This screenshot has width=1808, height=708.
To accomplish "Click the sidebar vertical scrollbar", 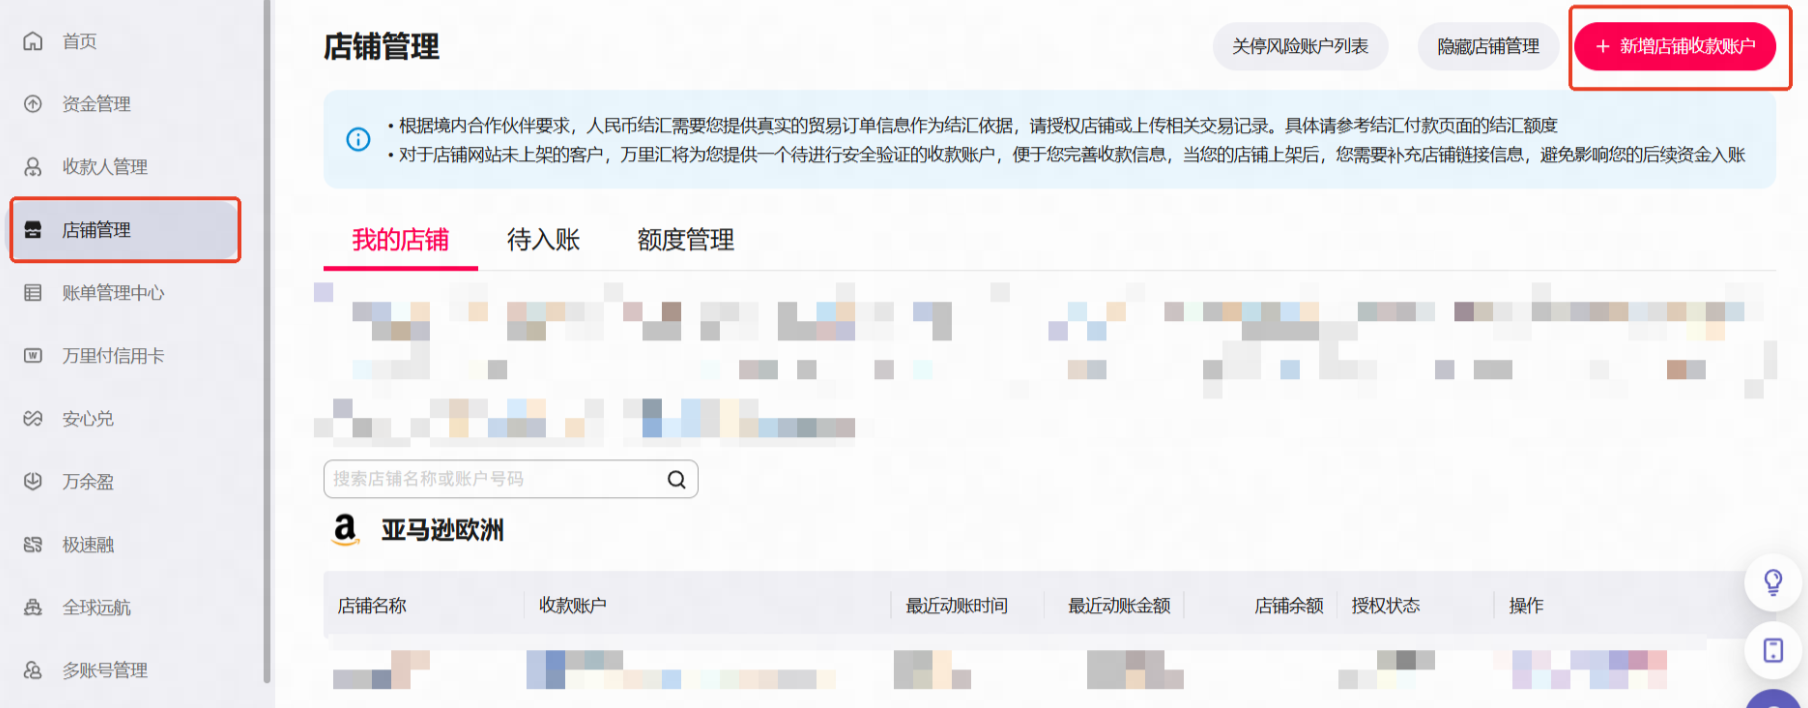I will tap(267, 340).
